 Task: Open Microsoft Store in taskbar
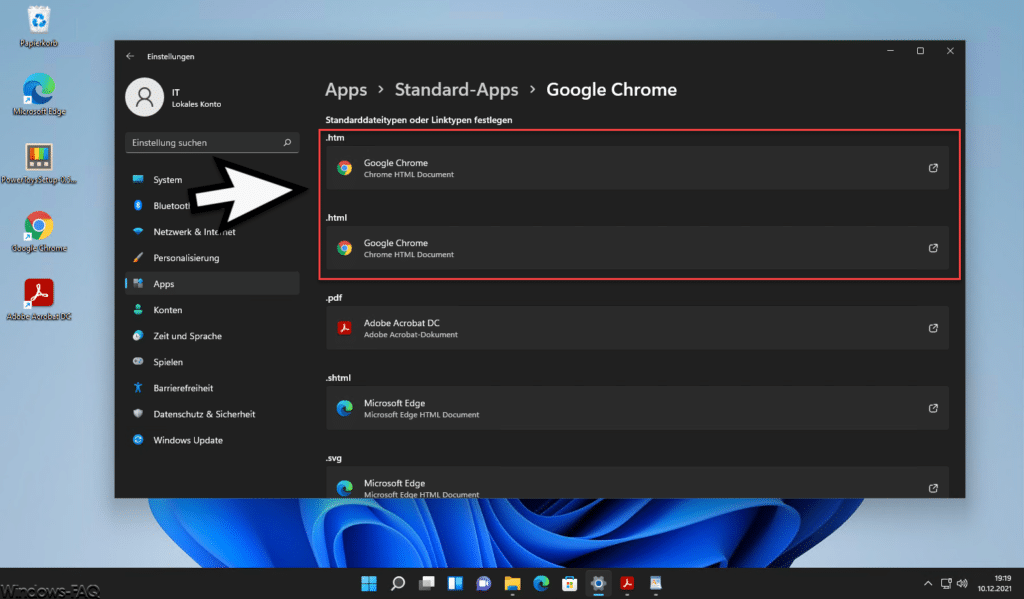(569, 583)
